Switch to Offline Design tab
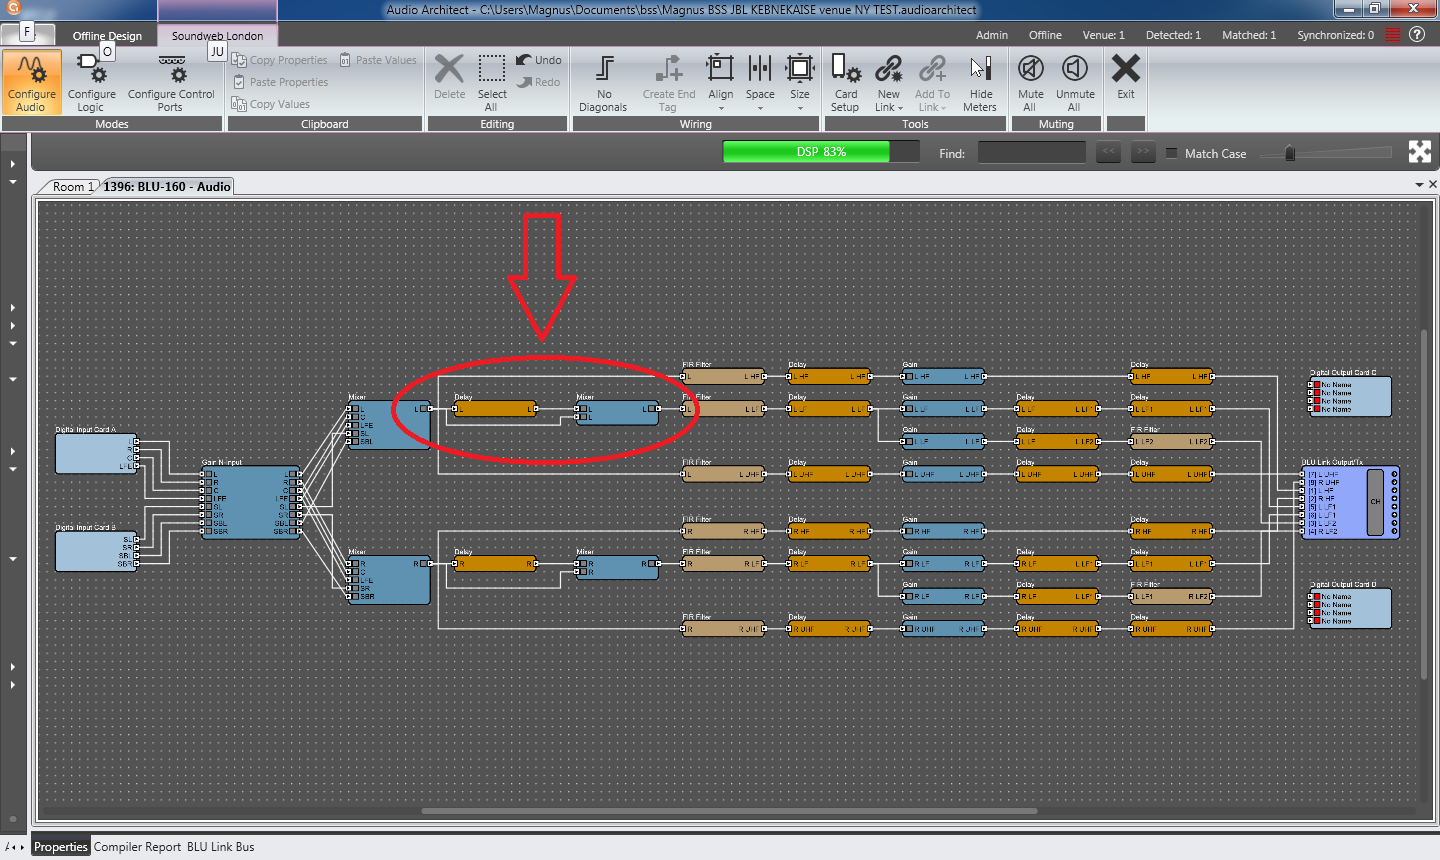 point(107,35)
